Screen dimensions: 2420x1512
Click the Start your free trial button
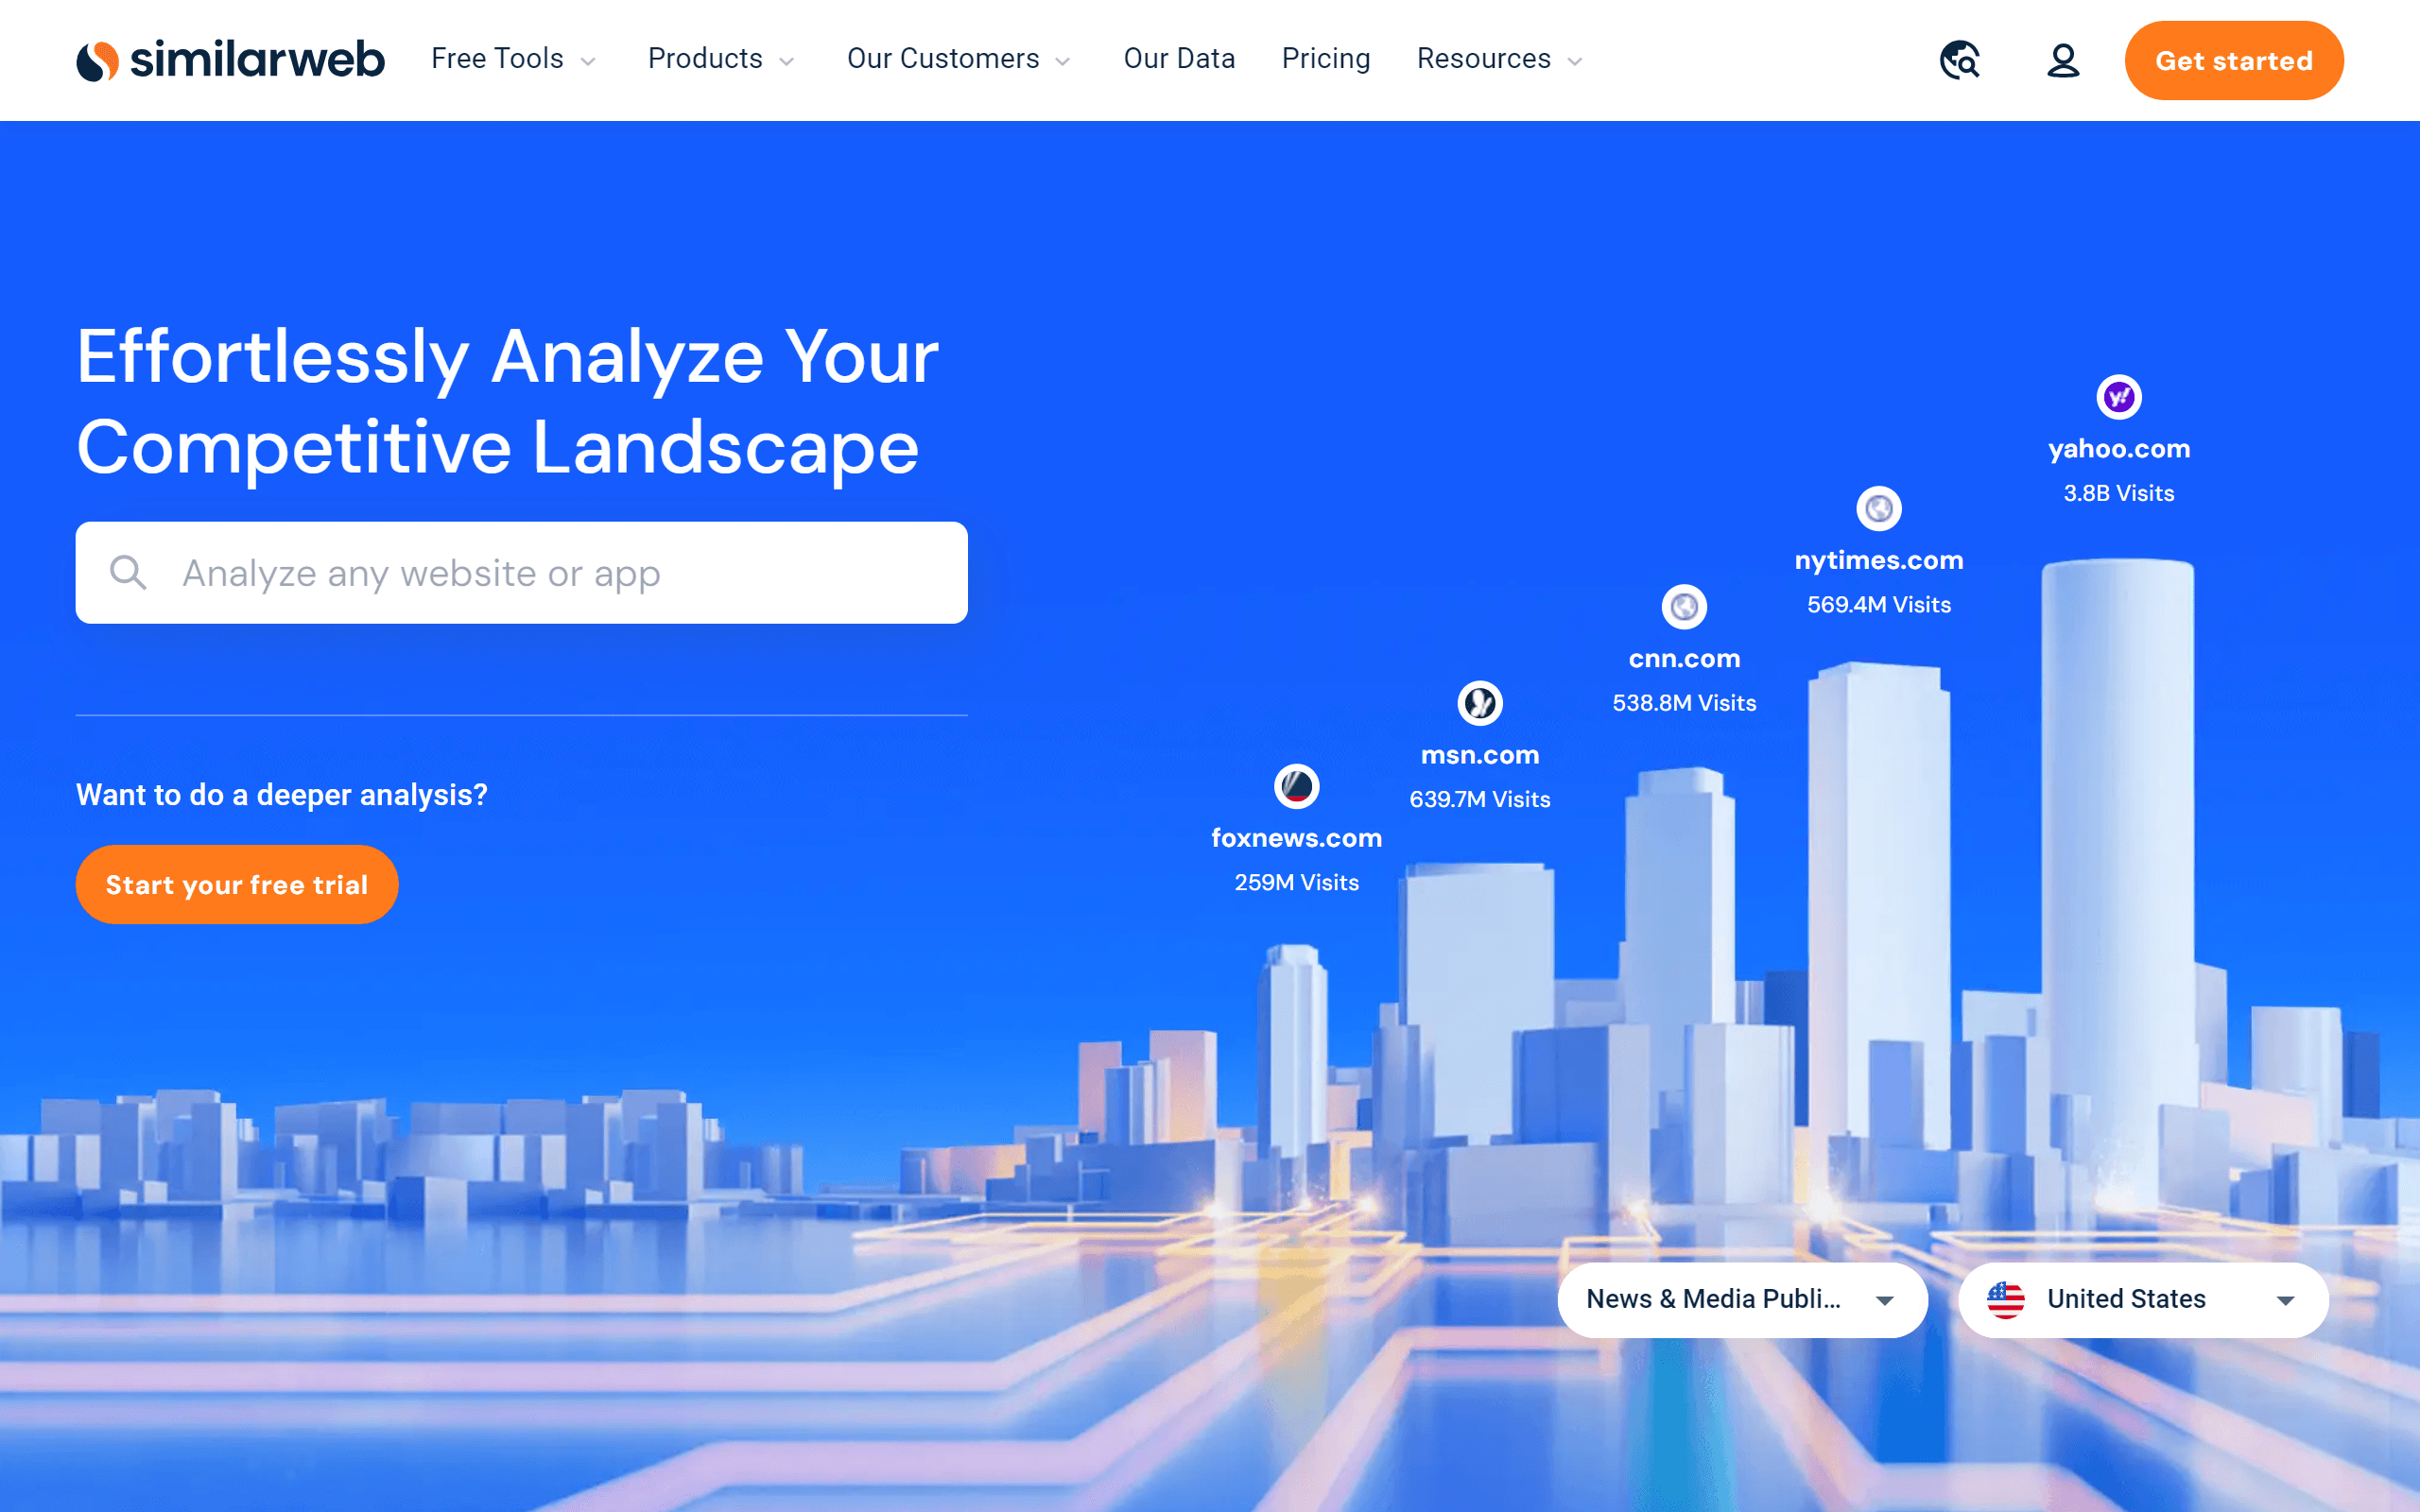[237, 885]
